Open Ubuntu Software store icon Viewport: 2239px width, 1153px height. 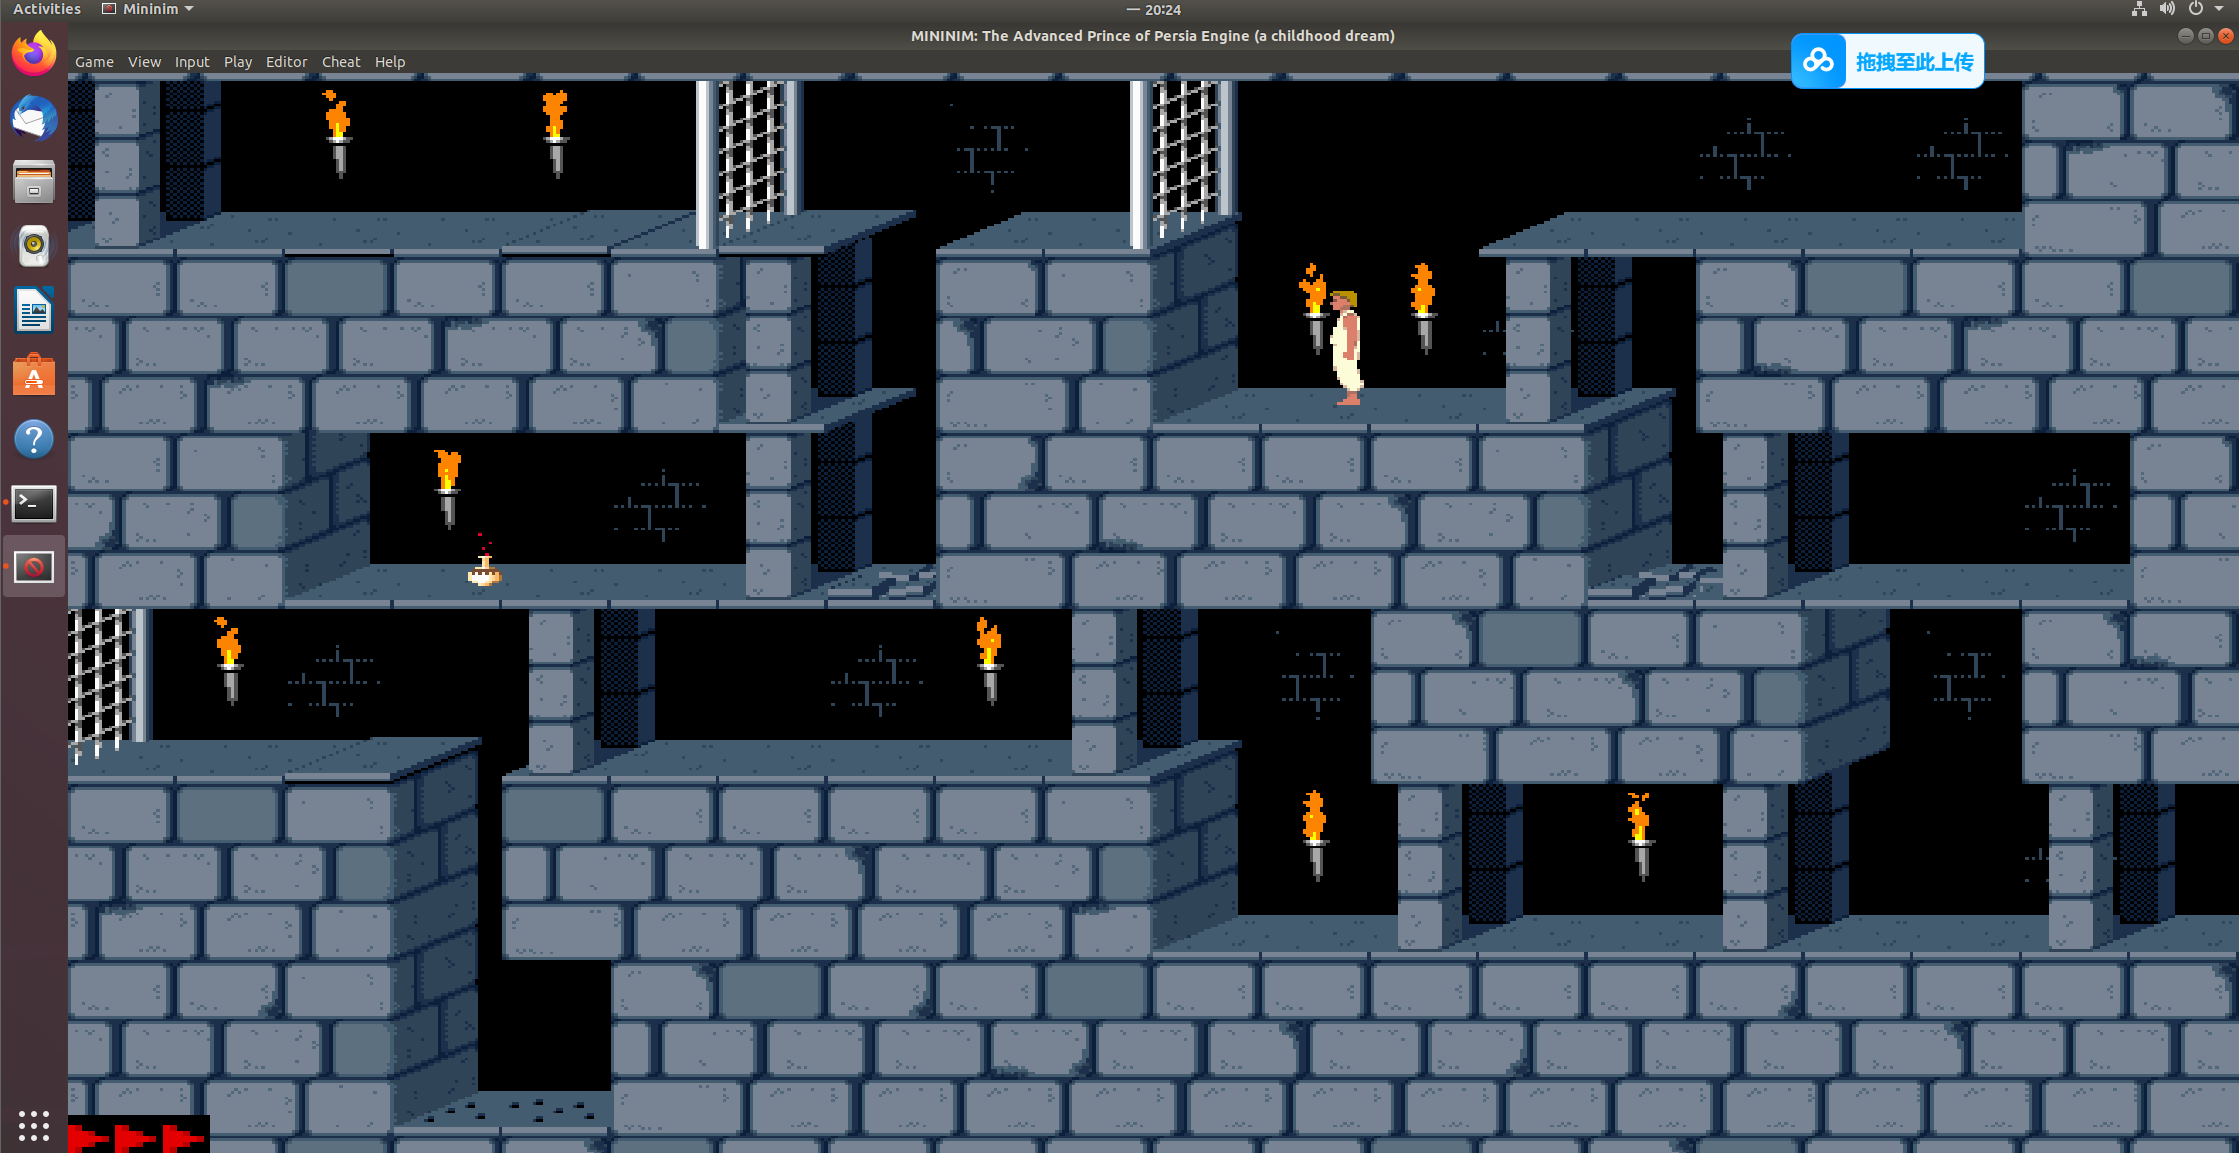(x=34, y=375)
